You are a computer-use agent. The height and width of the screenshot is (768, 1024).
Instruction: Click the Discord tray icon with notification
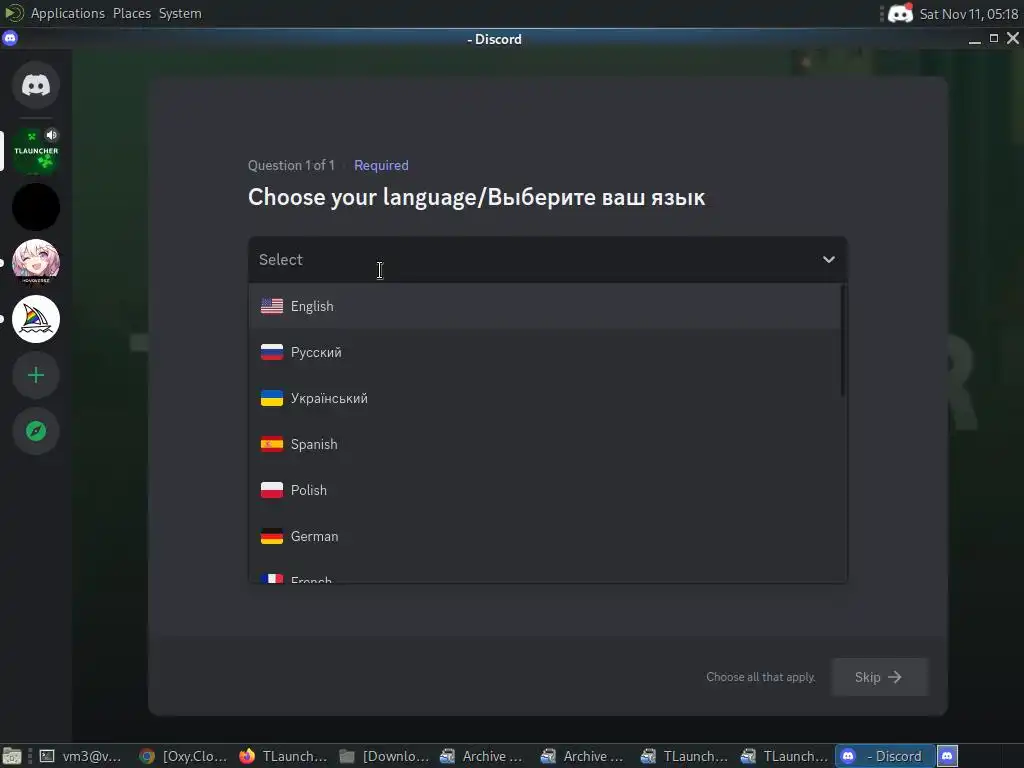click(901, 13)
